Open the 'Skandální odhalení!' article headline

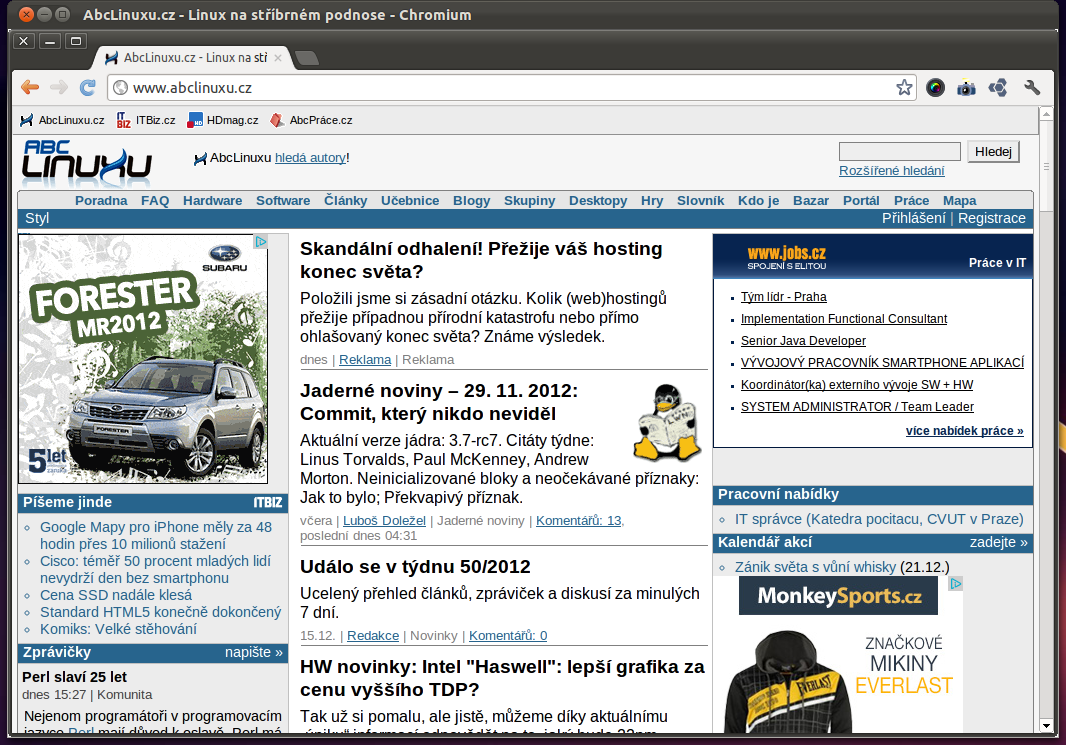(x=481, y=260)
